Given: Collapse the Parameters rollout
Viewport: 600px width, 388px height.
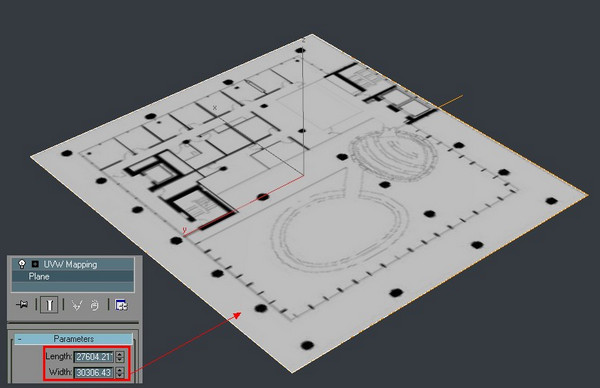Looking at the screenshot, I should point(73,339).
